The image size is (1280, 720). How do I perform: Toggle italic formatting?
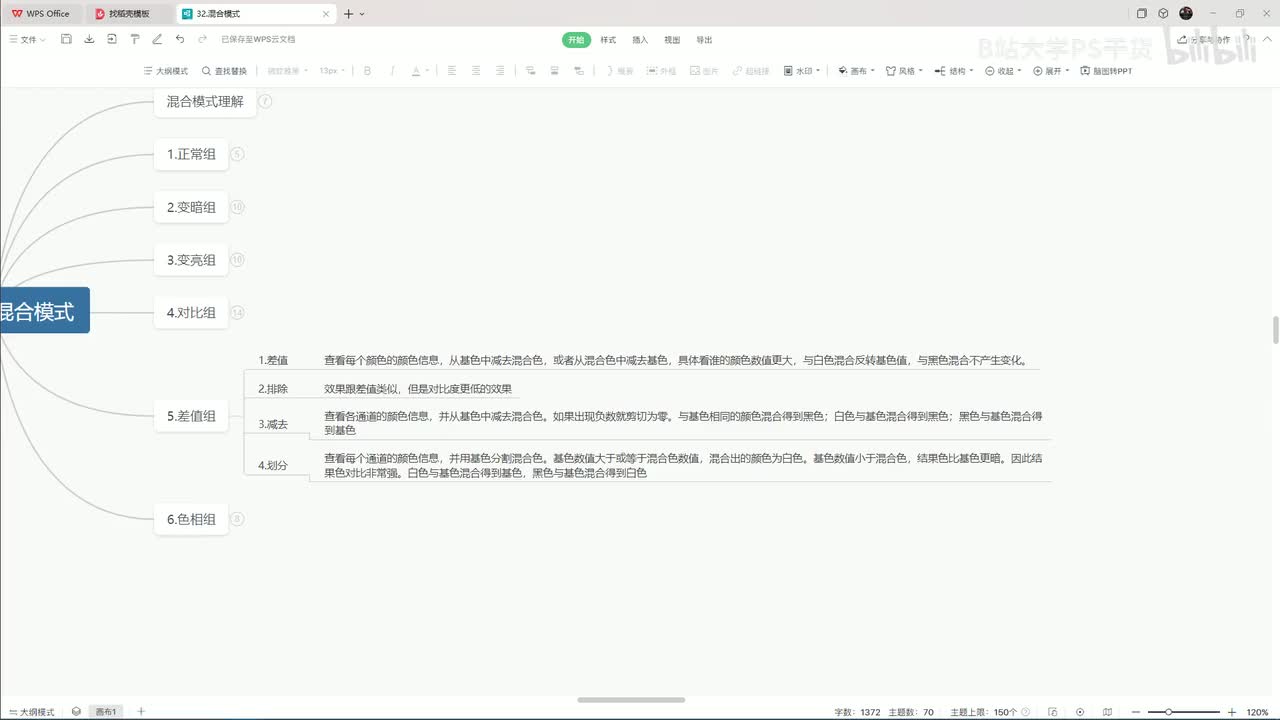pyautogui.click(x=392, y=71)
